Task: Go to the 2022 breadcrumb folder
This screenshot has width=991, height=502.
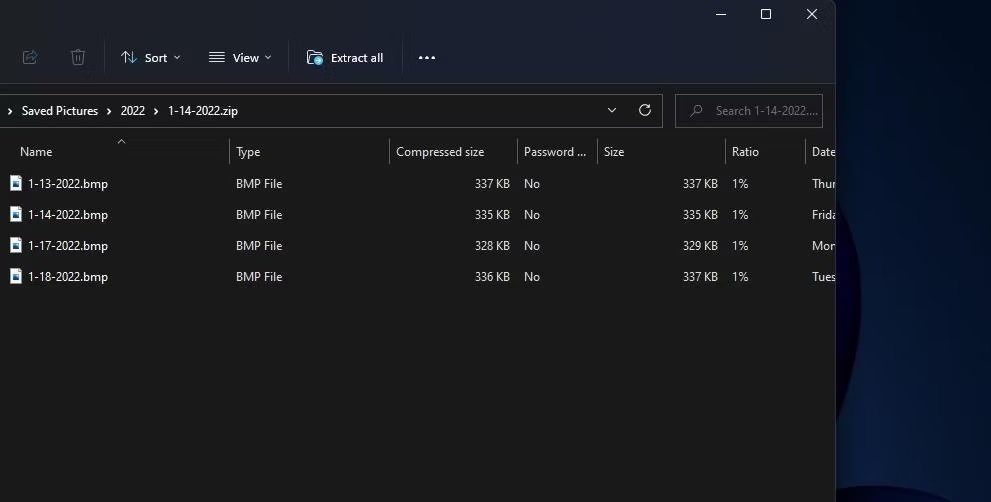Action: pos(133,111)
